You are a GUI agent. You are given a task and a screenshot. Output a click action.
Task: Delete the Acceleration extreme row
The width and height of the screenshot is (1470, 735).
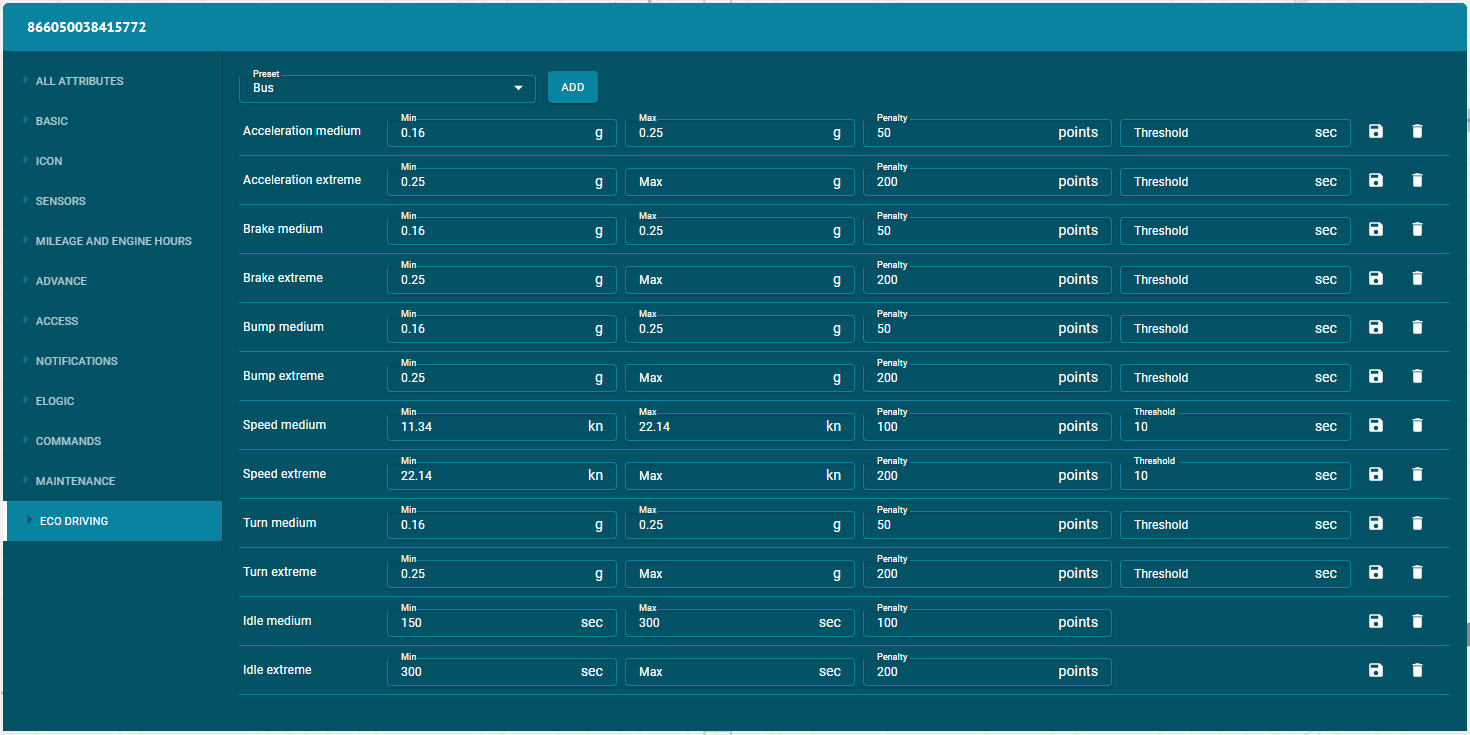tap(1417, 180)
